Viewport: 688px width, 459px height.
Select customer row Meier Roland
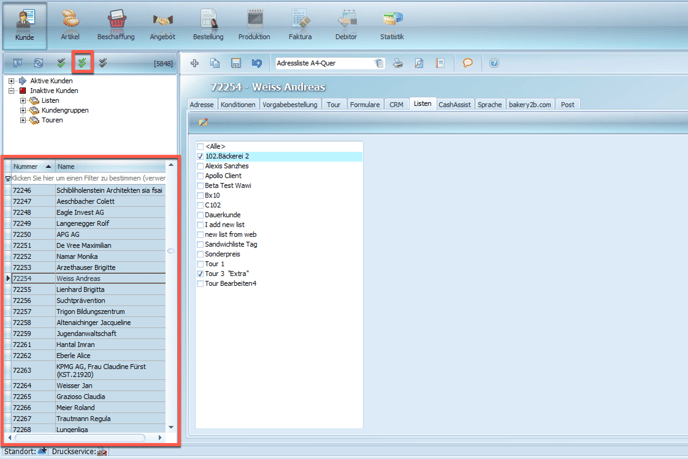pos(89,408)
